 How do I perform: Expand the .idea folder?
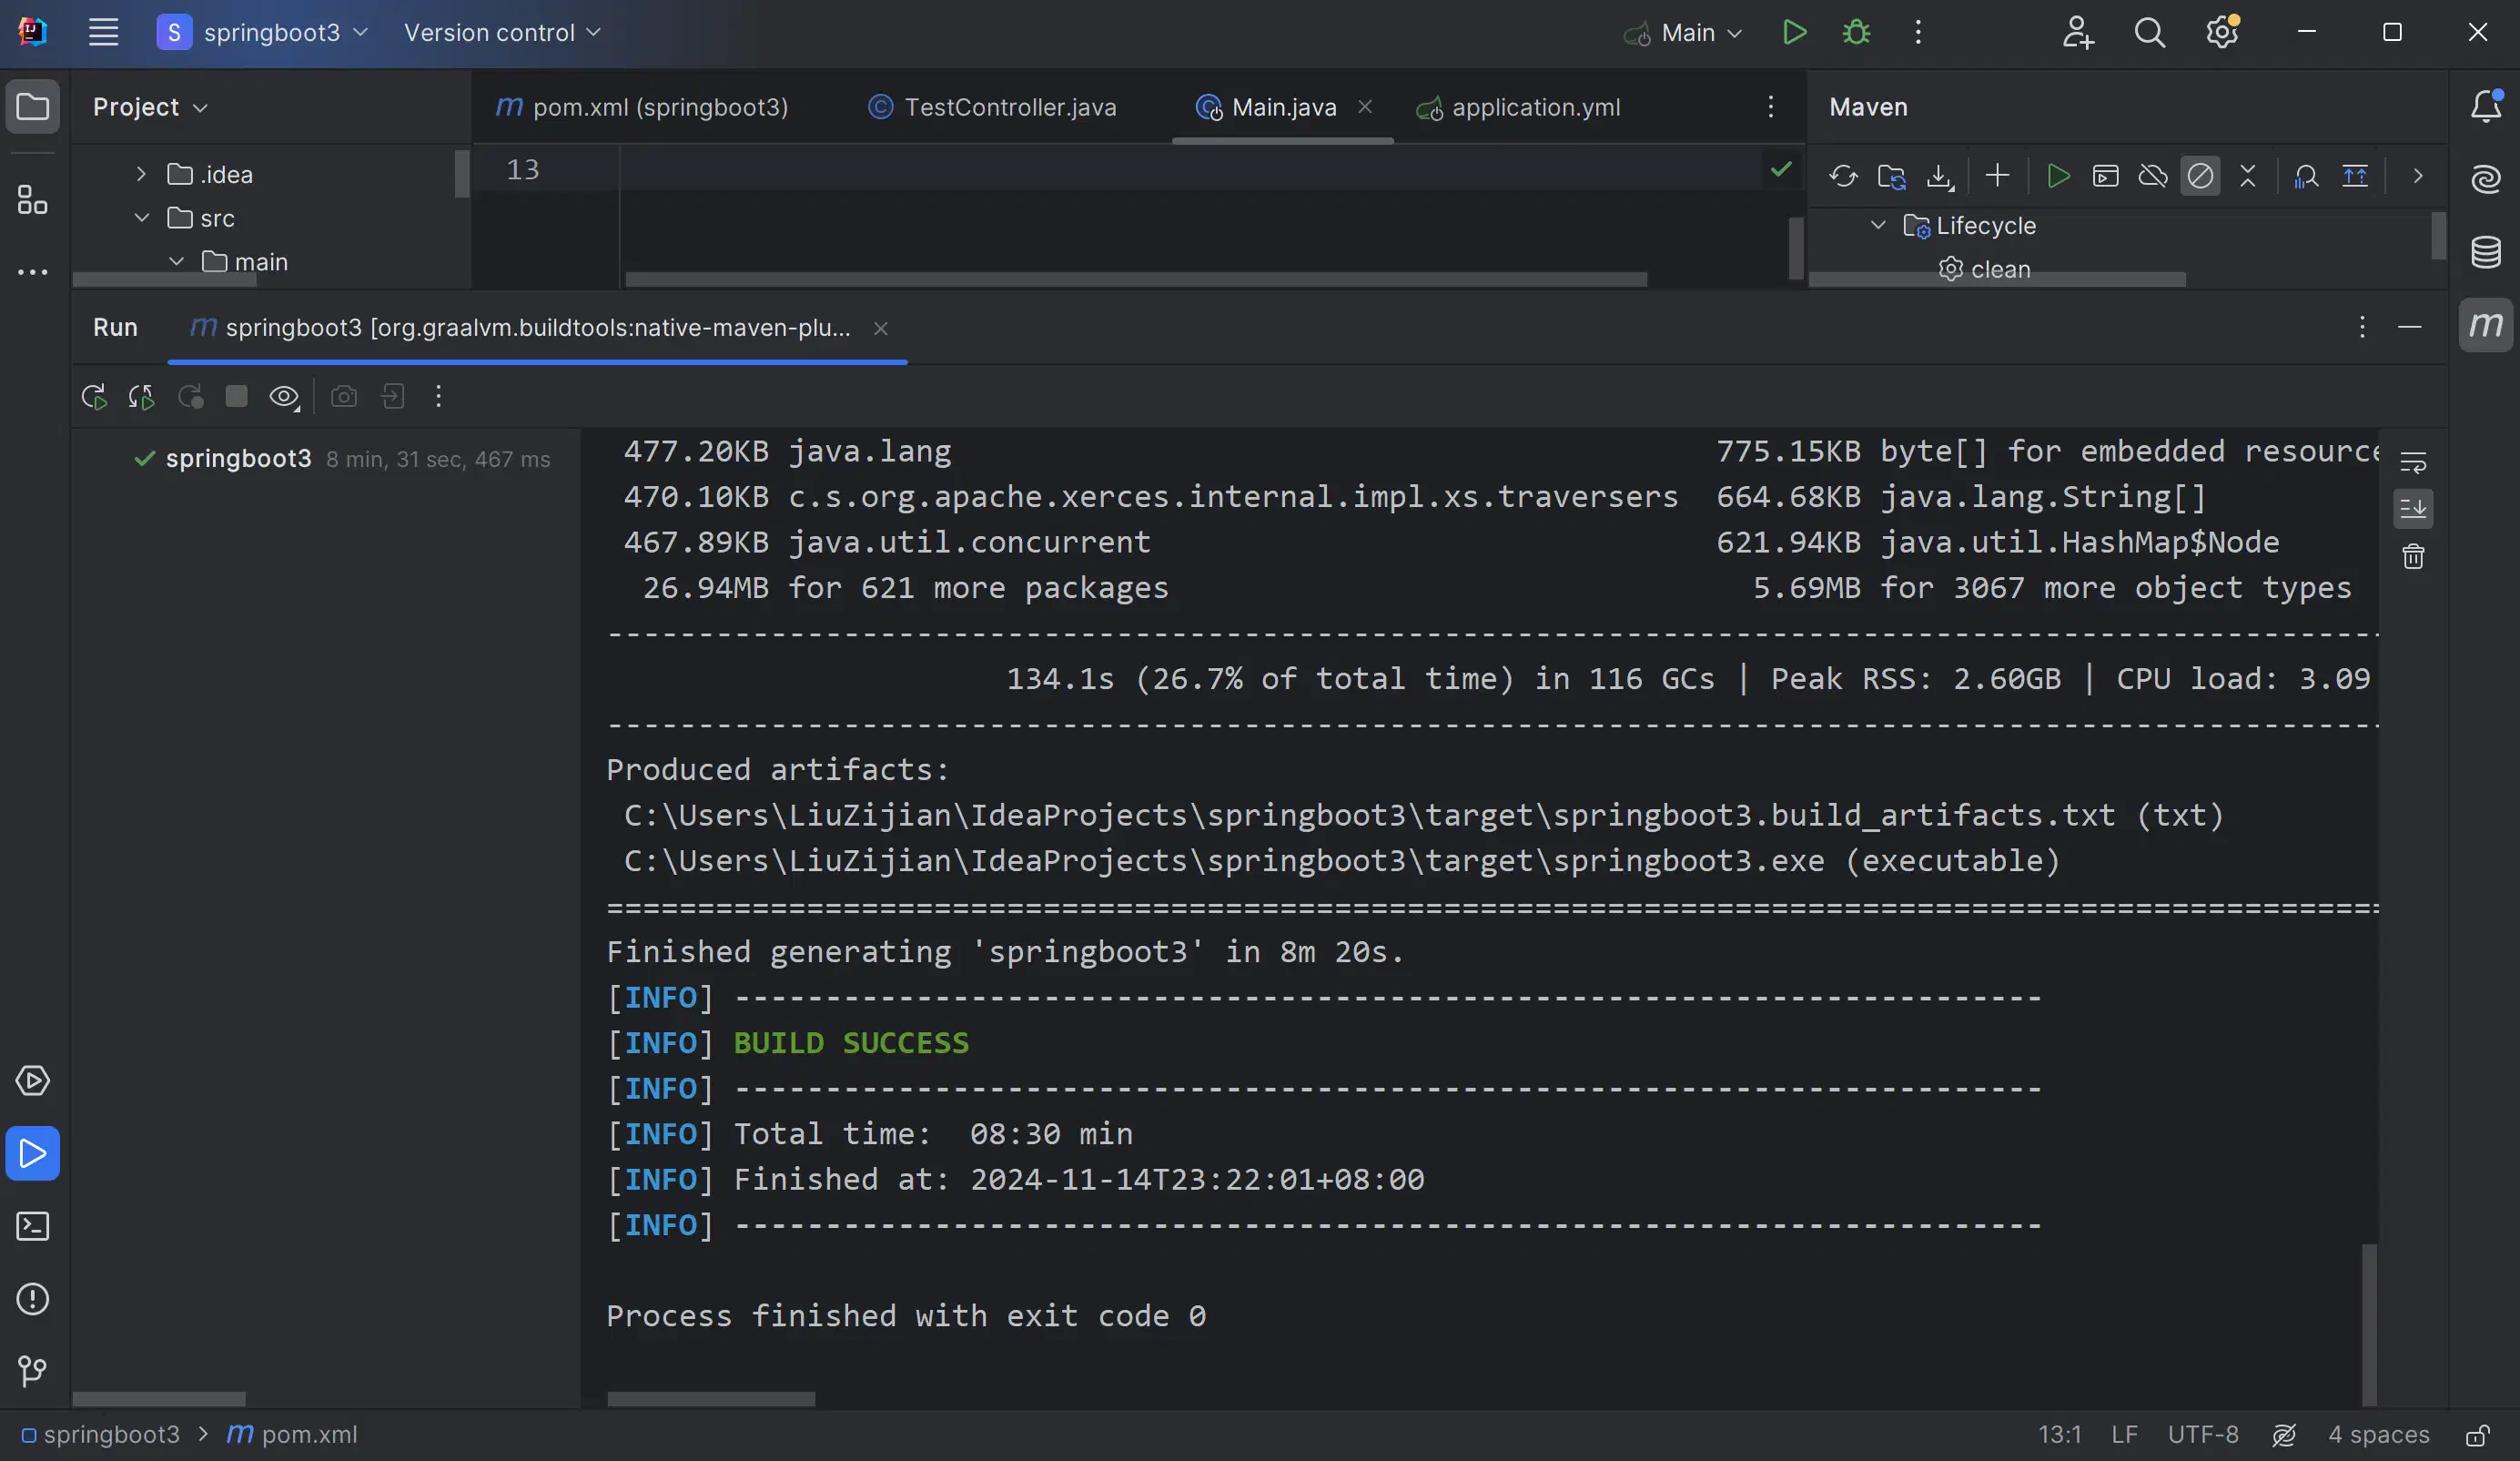pos(141,174)
